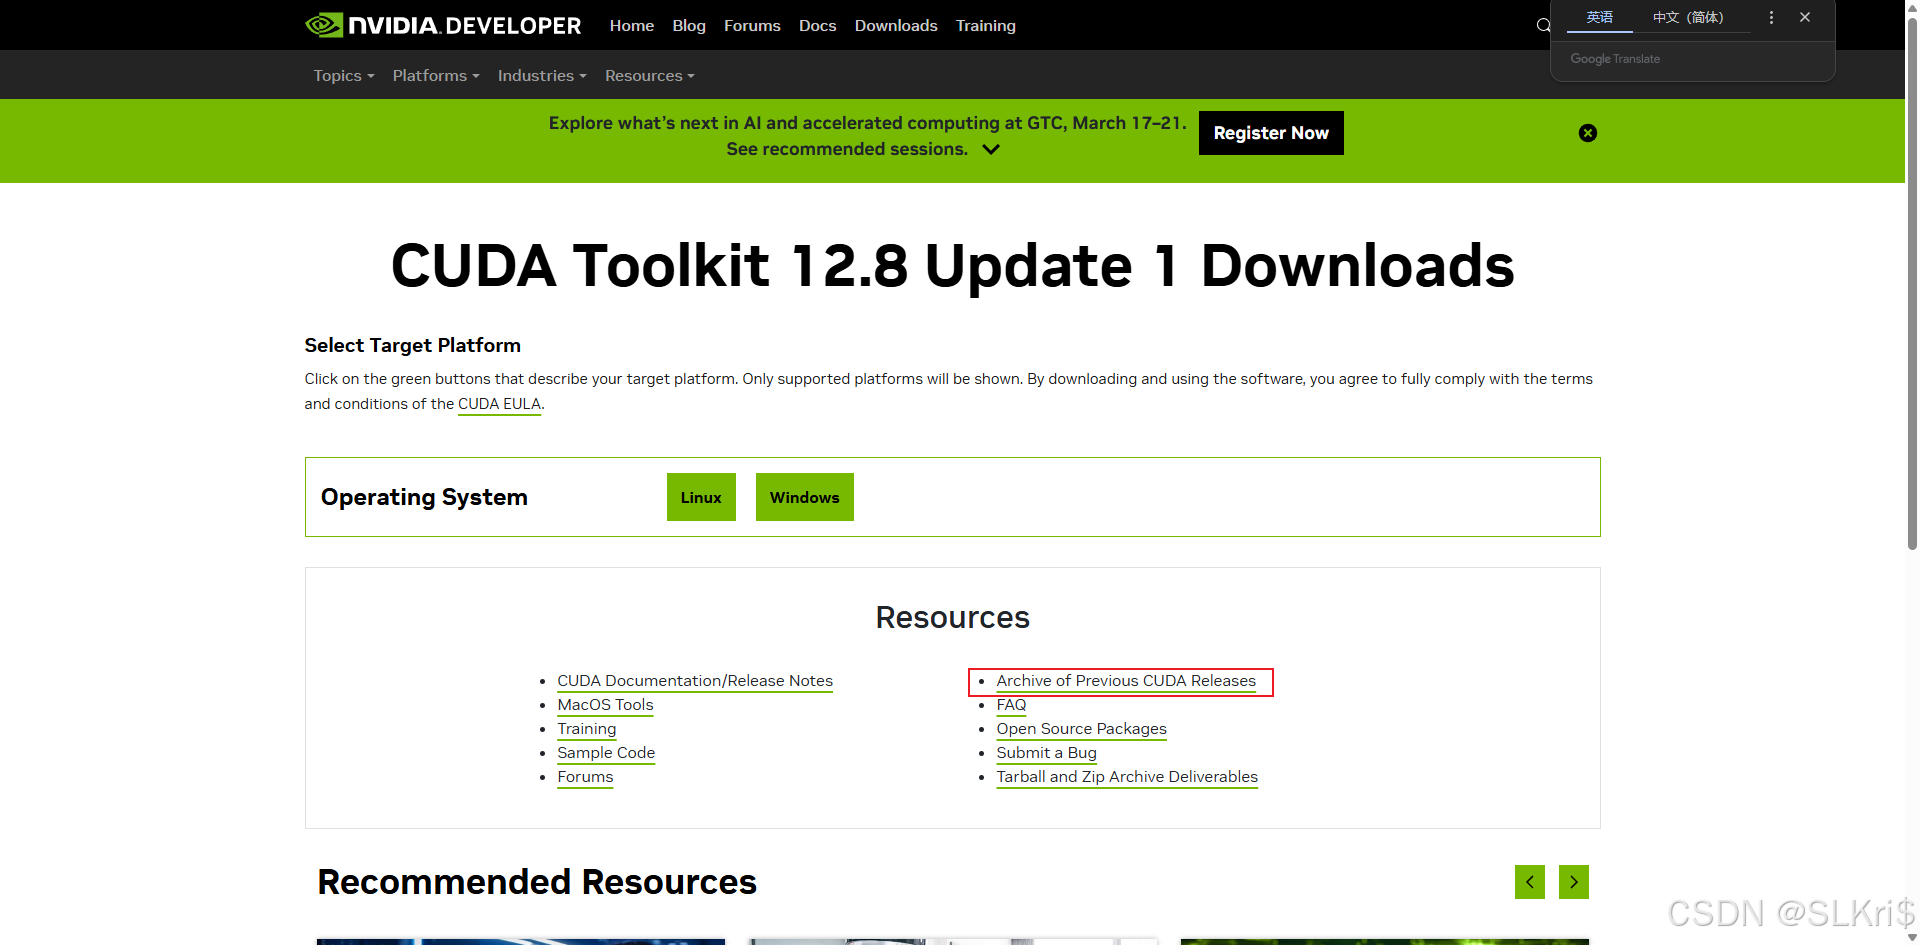Go to next recommended resource
The width and height of the screenshot is (1920, 945).
[x=1574, y=882]
